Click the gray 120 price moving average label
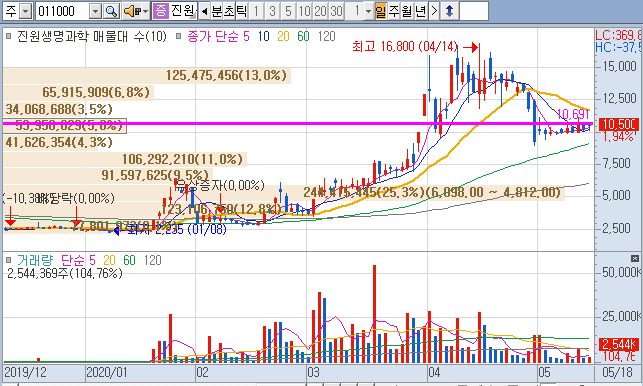643x386 pixels. [x=326, y=36]
